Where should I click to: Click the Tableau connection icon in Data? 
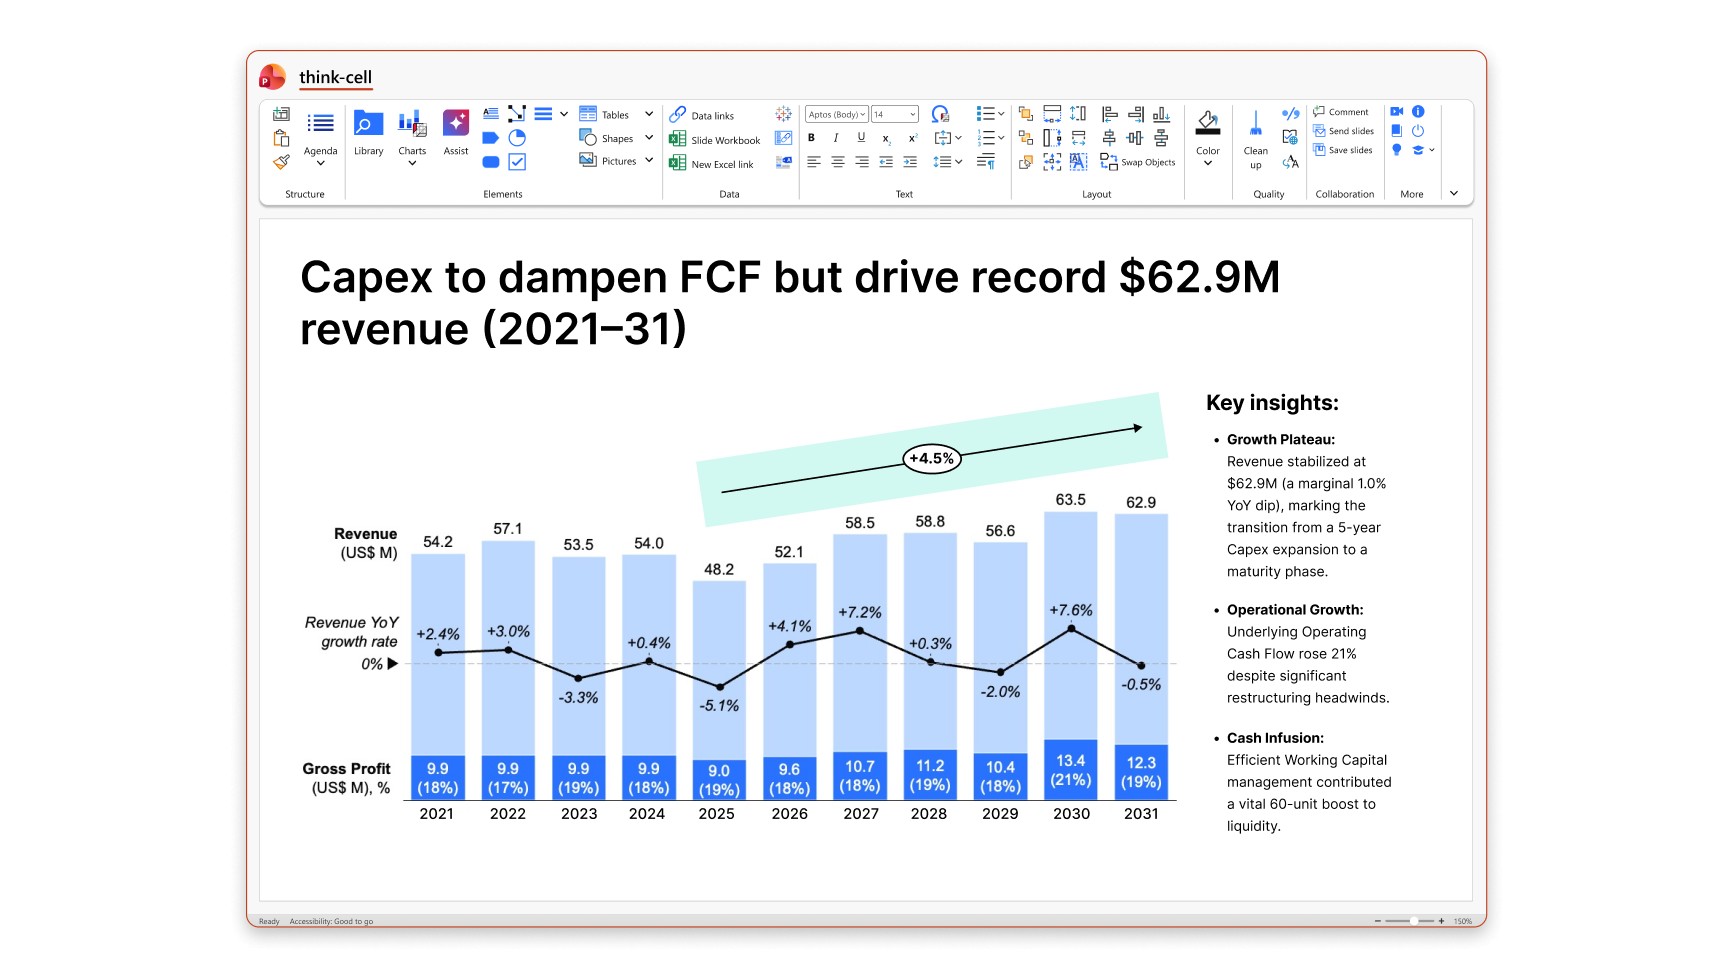784,114
